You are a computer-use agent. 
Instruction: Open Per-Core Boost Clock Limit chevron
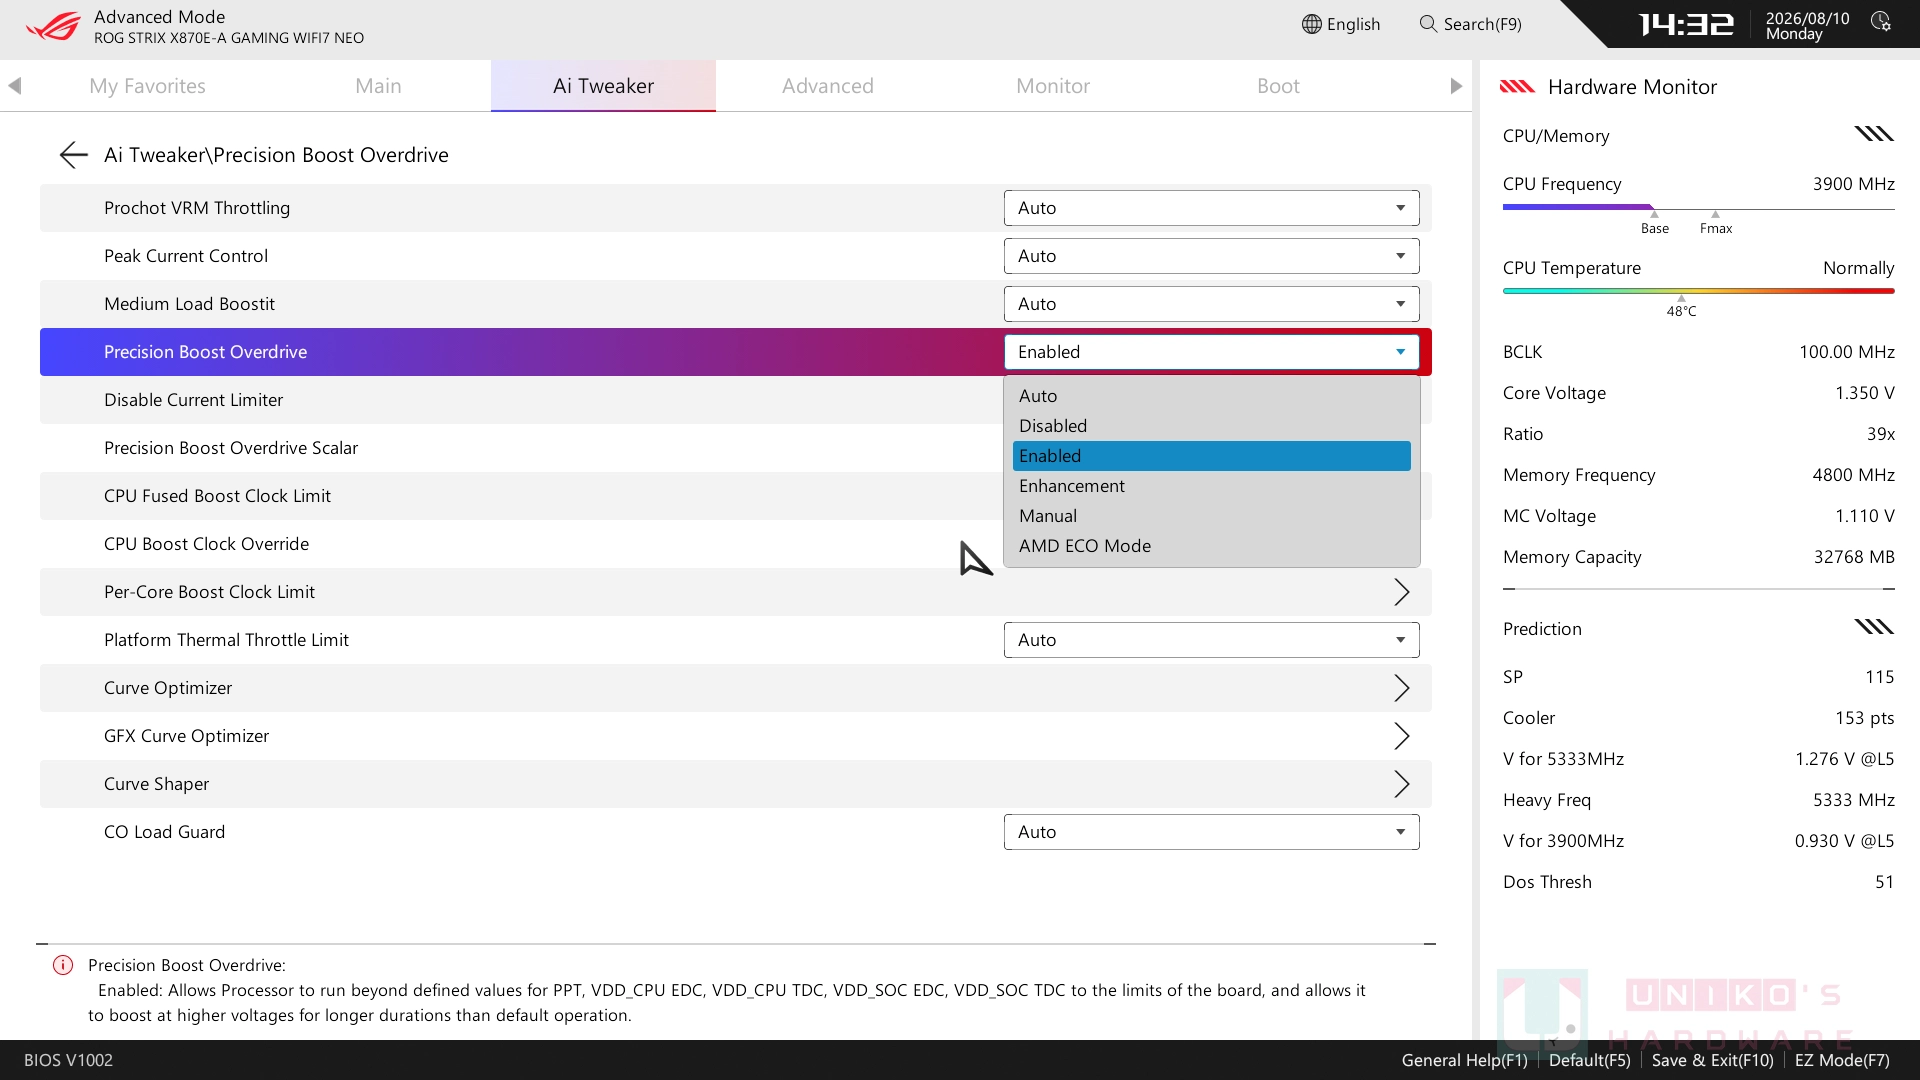[1402, 592]
